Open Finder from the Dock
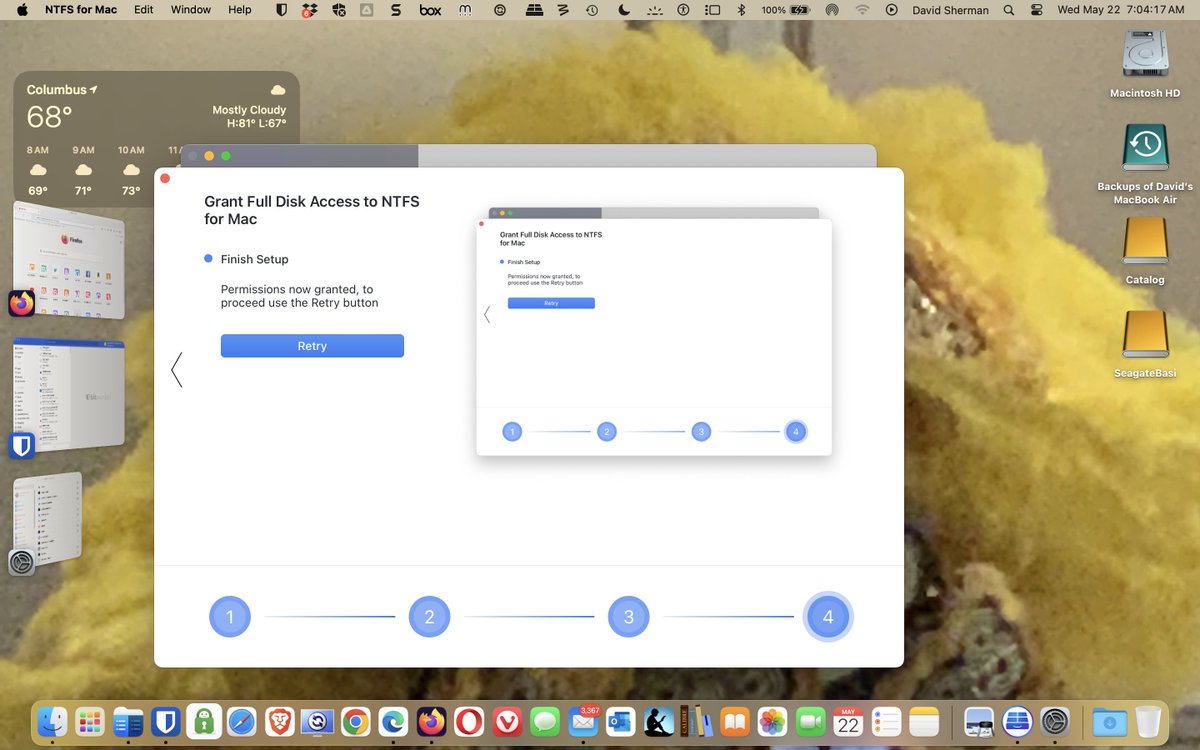The height and width of the screenshot is (750, 1200). pyautogui.click(x=50, y=722)
